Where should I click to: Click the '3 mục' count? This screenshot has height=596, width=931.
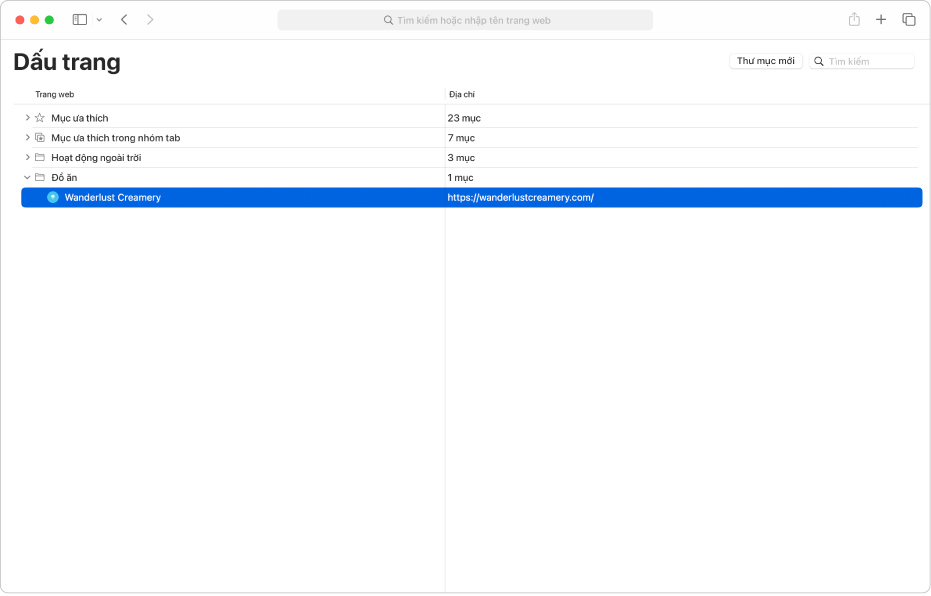tap(461, 158)
